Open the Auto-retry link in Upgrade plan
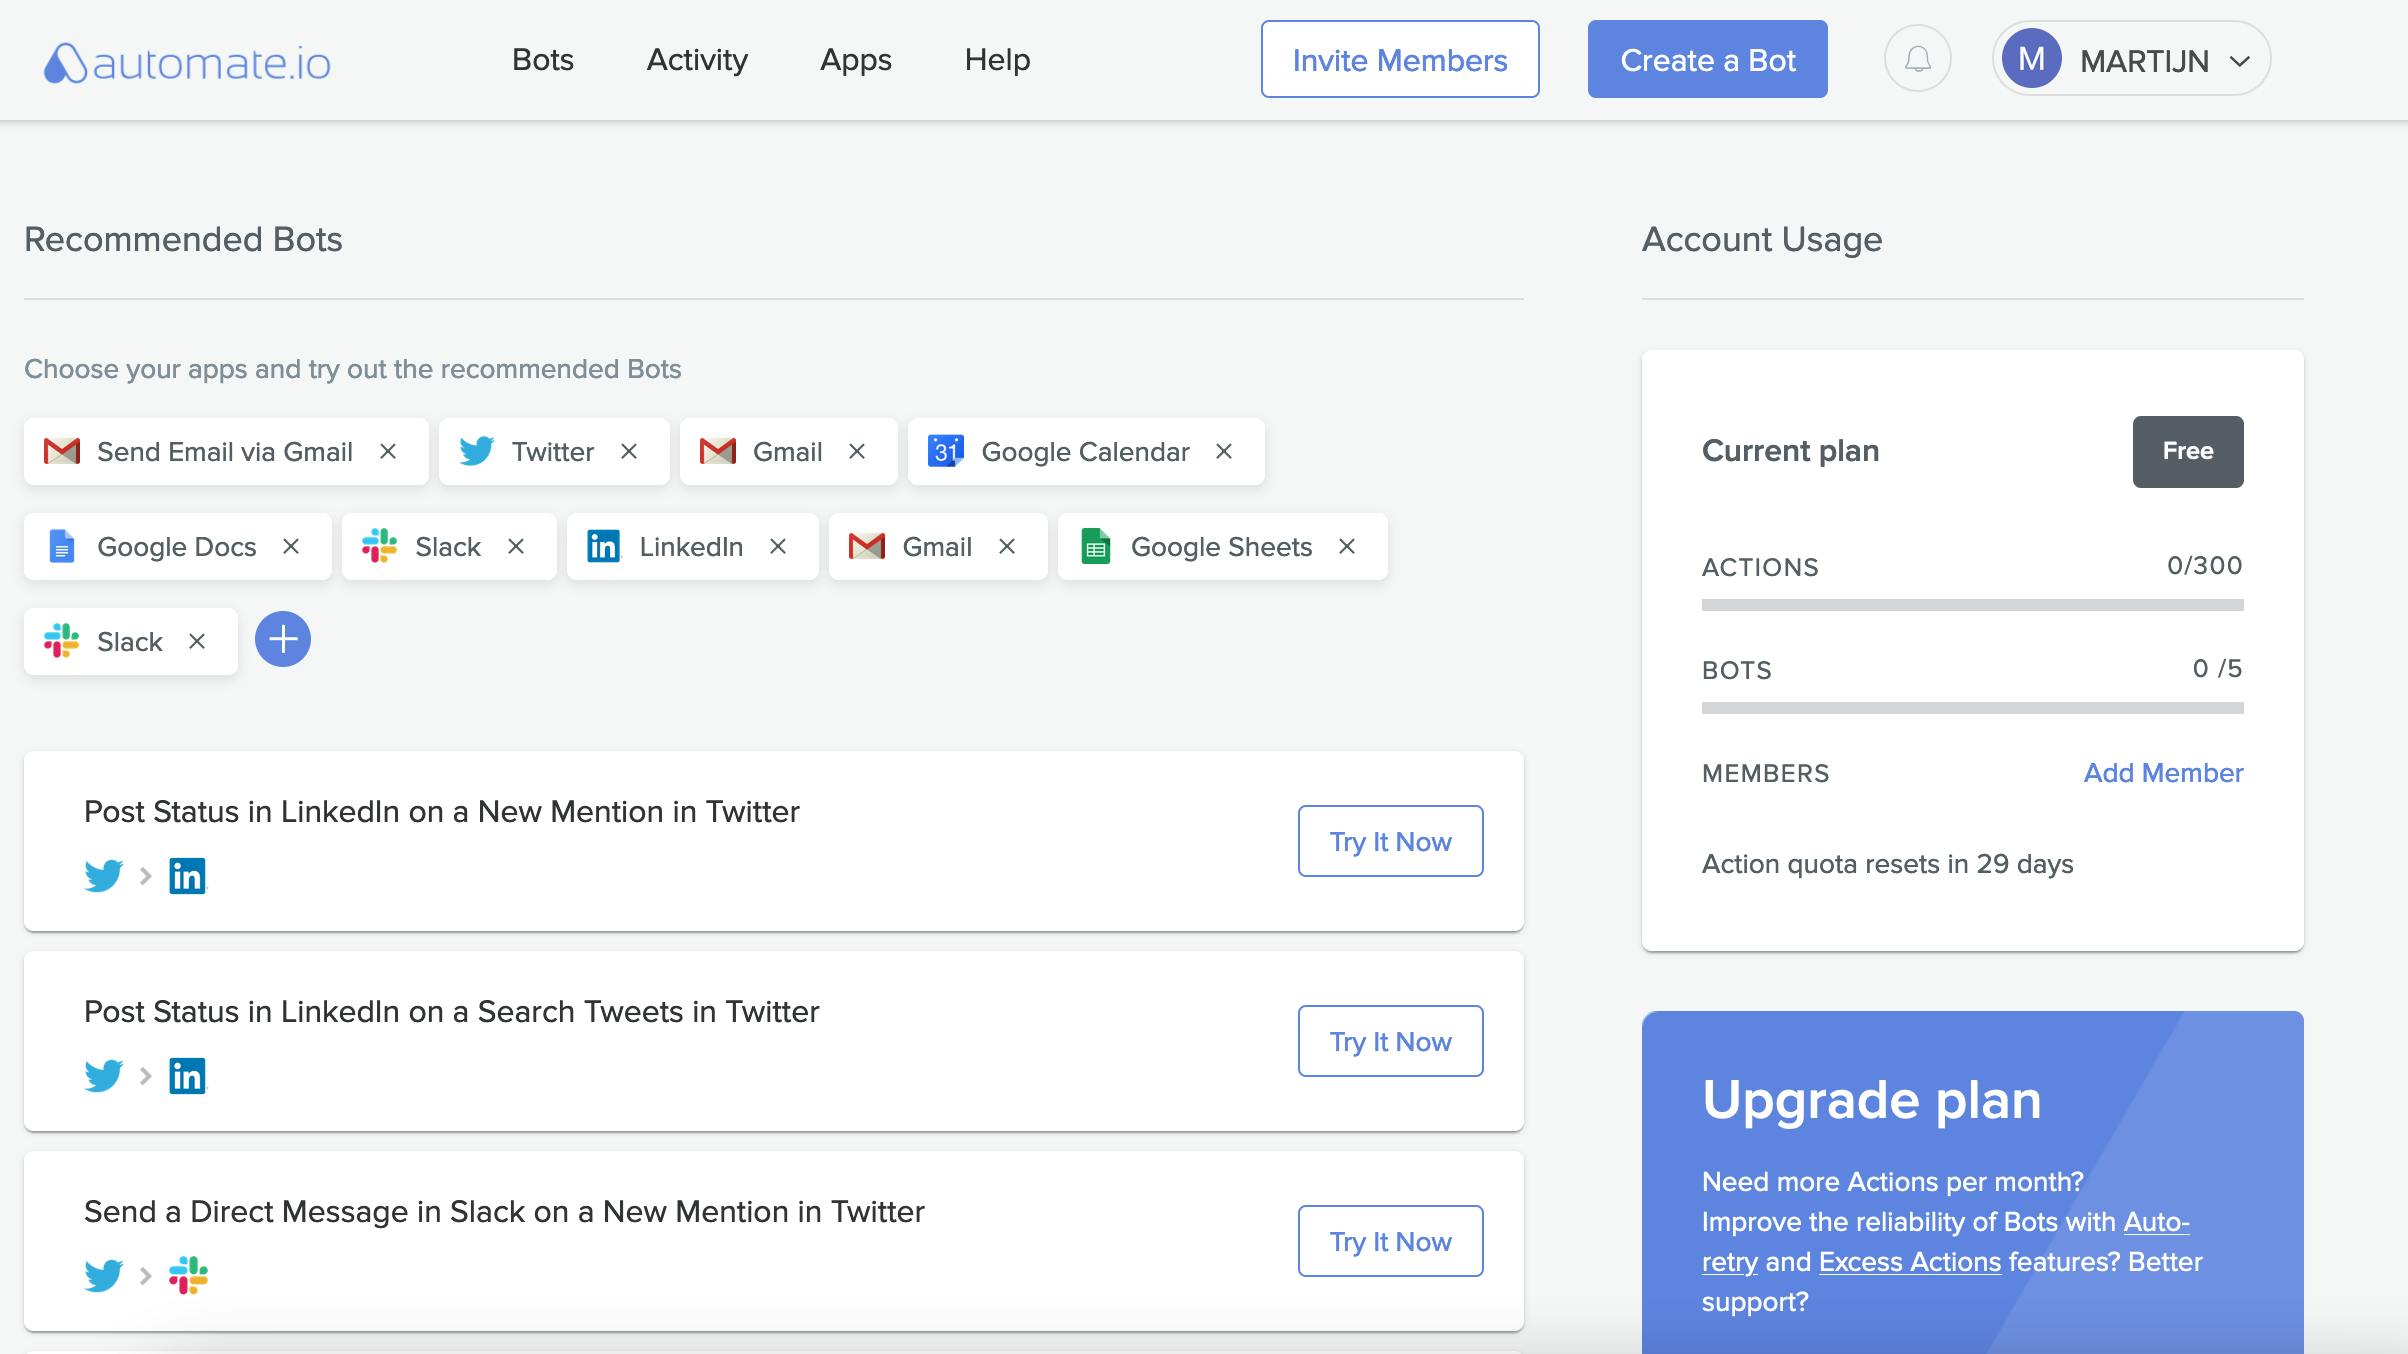The width and height of the screenshot is (2408, 1354). [2156, 1222]
